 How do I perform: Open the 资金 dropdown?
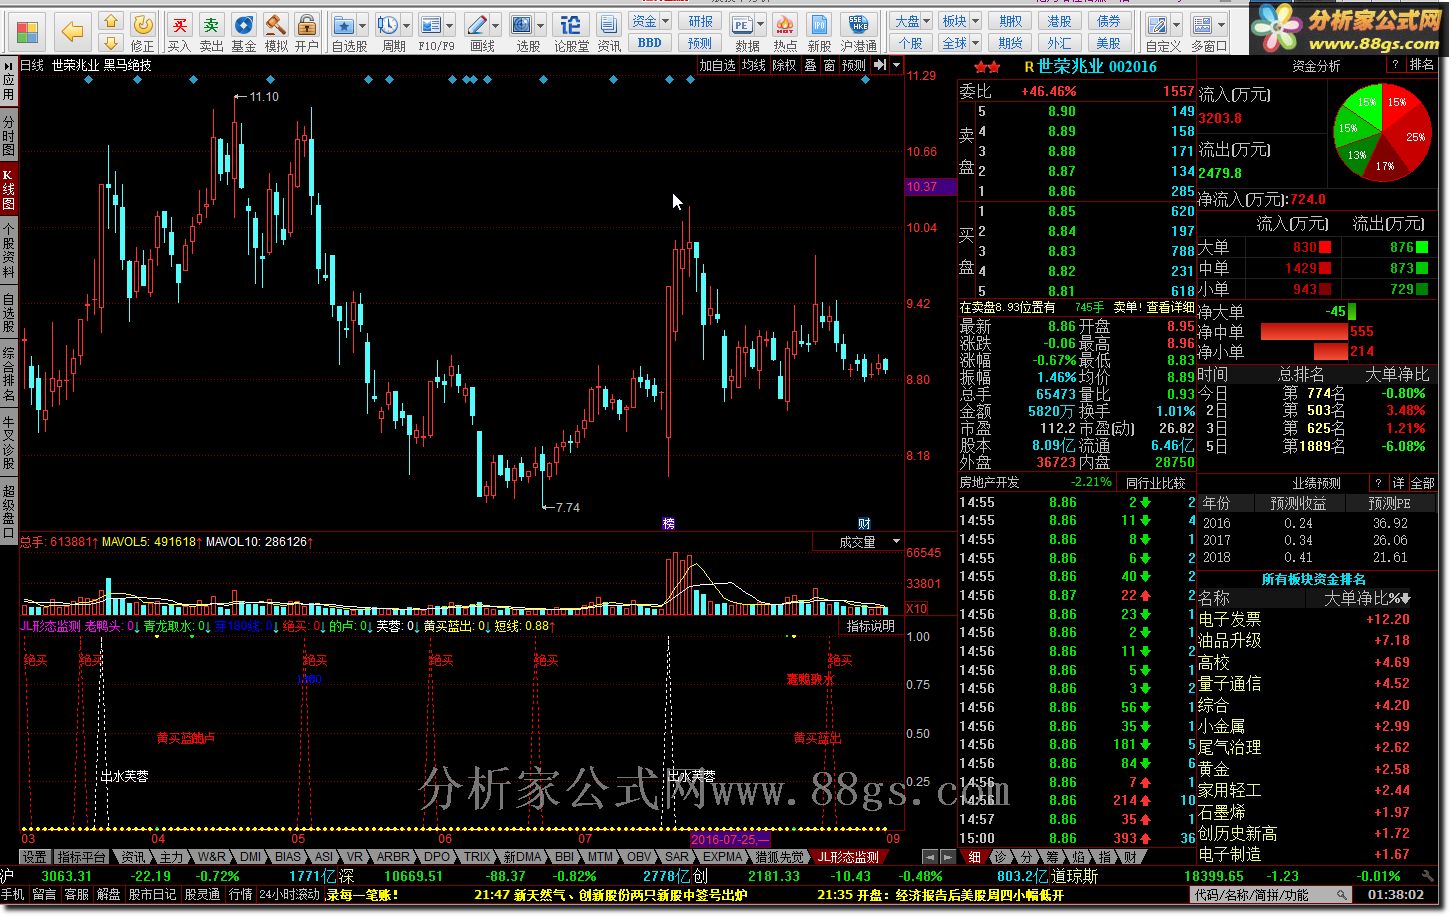[651, 21]
